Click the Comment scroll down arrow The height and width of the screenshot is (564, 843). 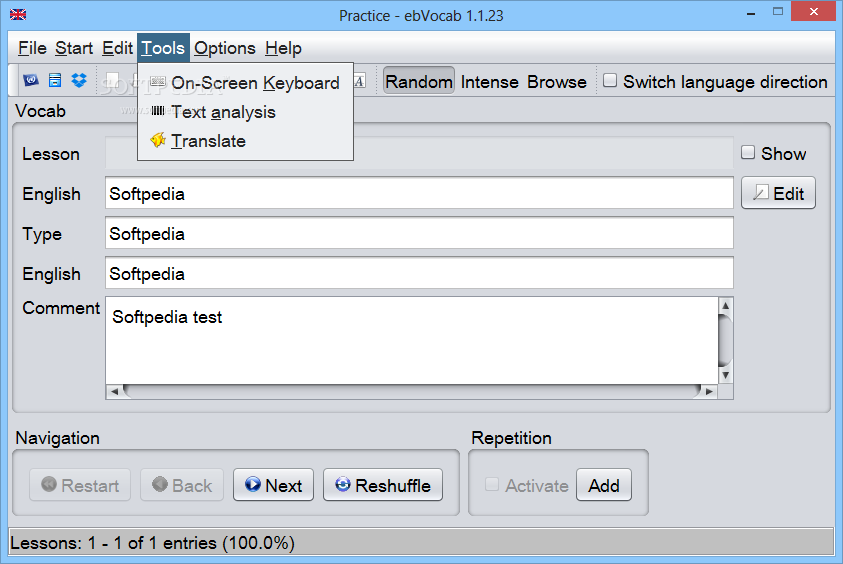pos(725,376)
